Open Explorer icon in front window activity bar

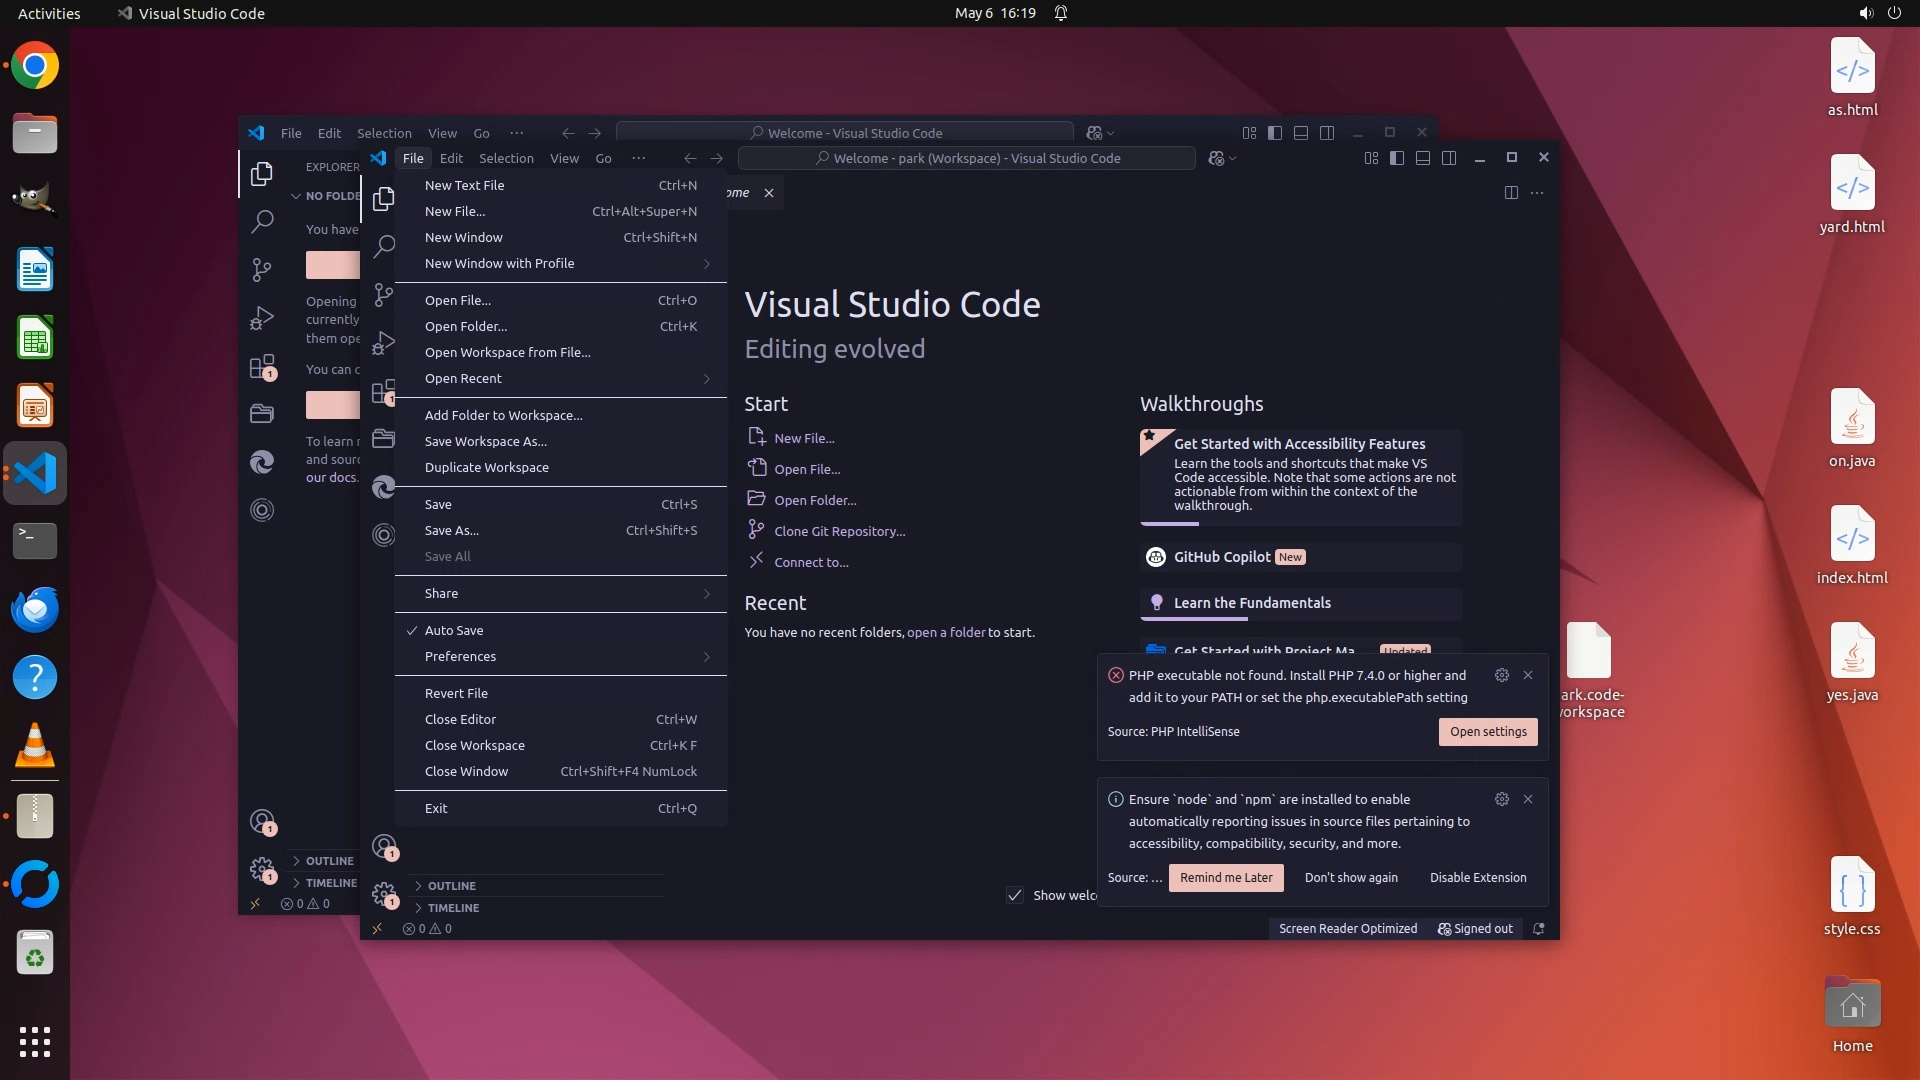pos(383,199)
